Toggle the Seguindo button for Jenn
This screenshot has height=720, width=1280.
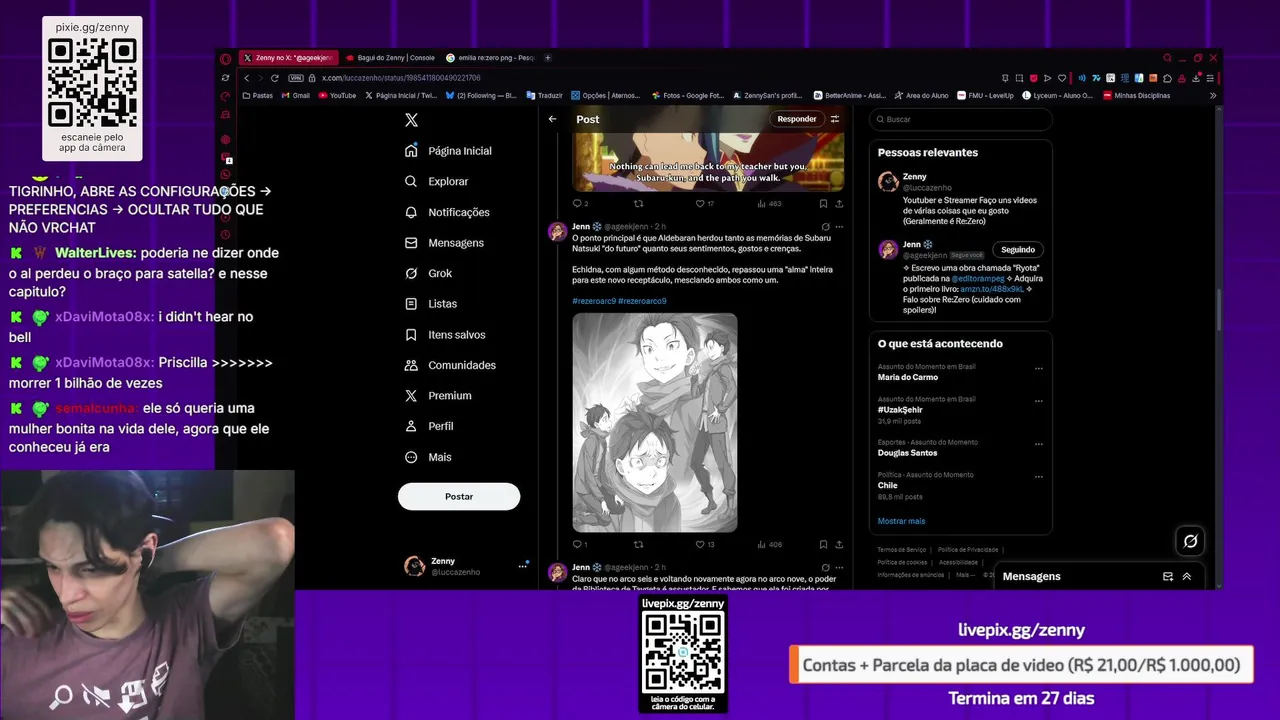(x=1018, y=249)
